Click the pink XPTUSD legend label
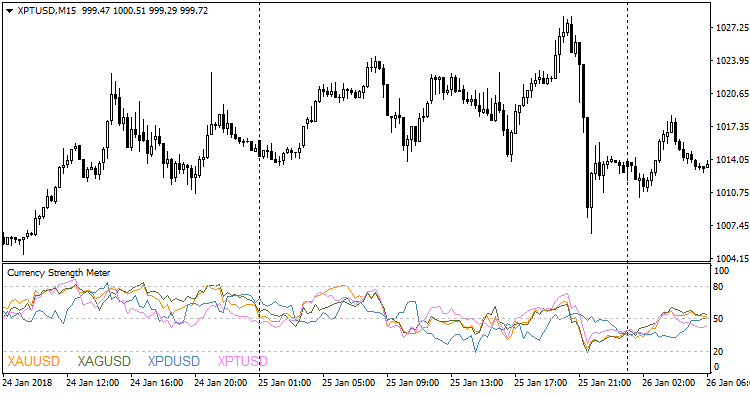750x394 pixels. (243, 361)
